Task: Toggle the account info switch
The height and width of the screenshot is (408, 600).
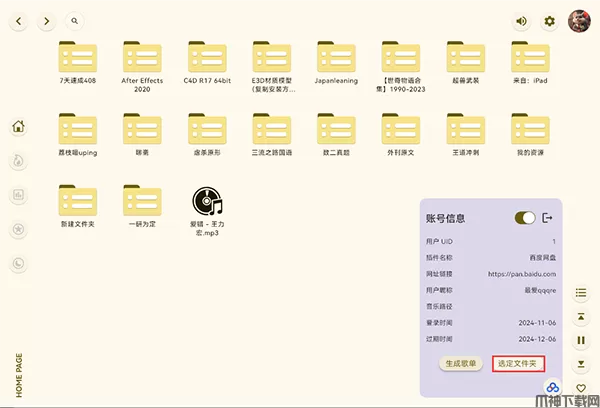Action: (x=524, y=217)
